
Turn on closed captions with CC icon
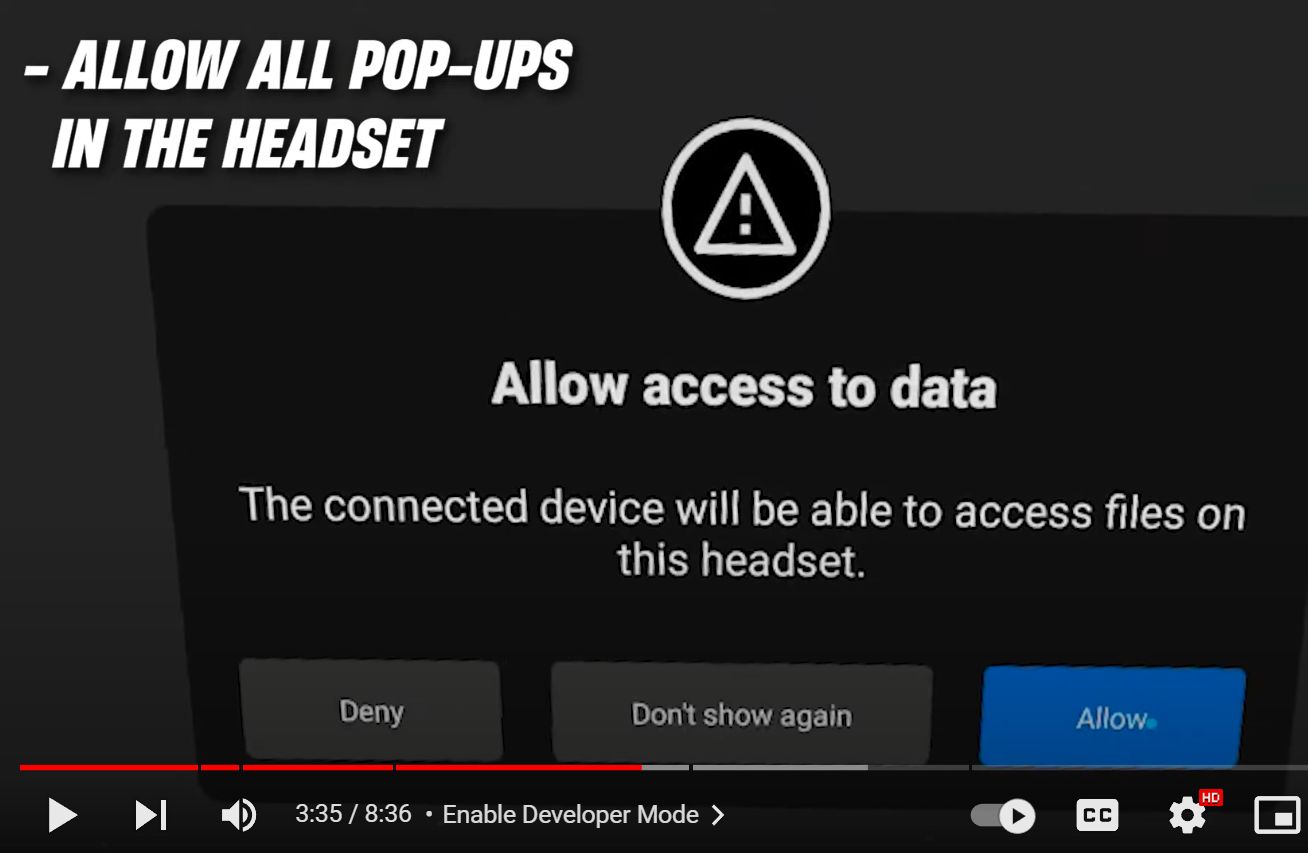pyautogui.click(x=1097, y=815)
